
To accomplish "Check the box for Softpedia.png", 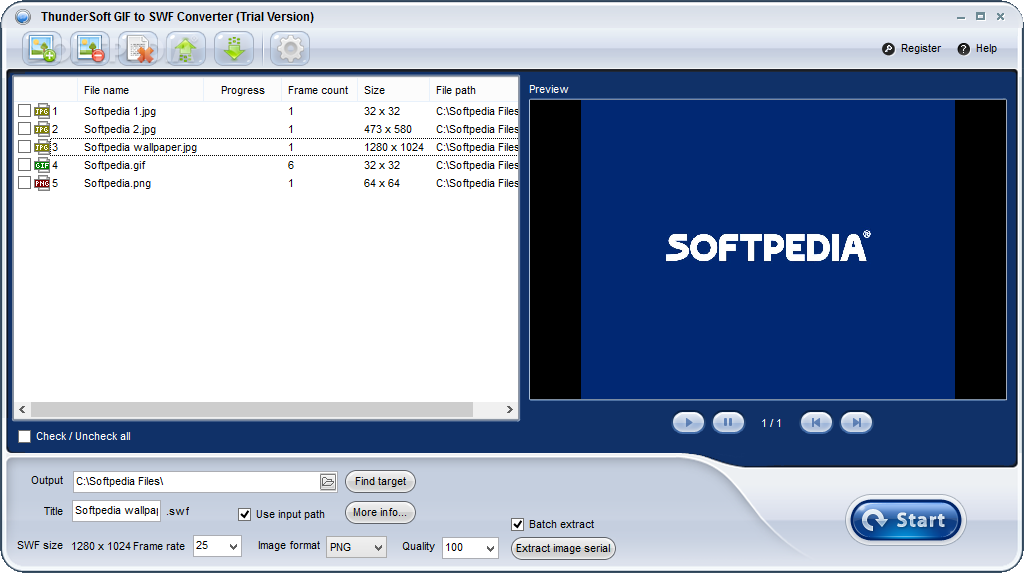I will (x=24, y=184).
